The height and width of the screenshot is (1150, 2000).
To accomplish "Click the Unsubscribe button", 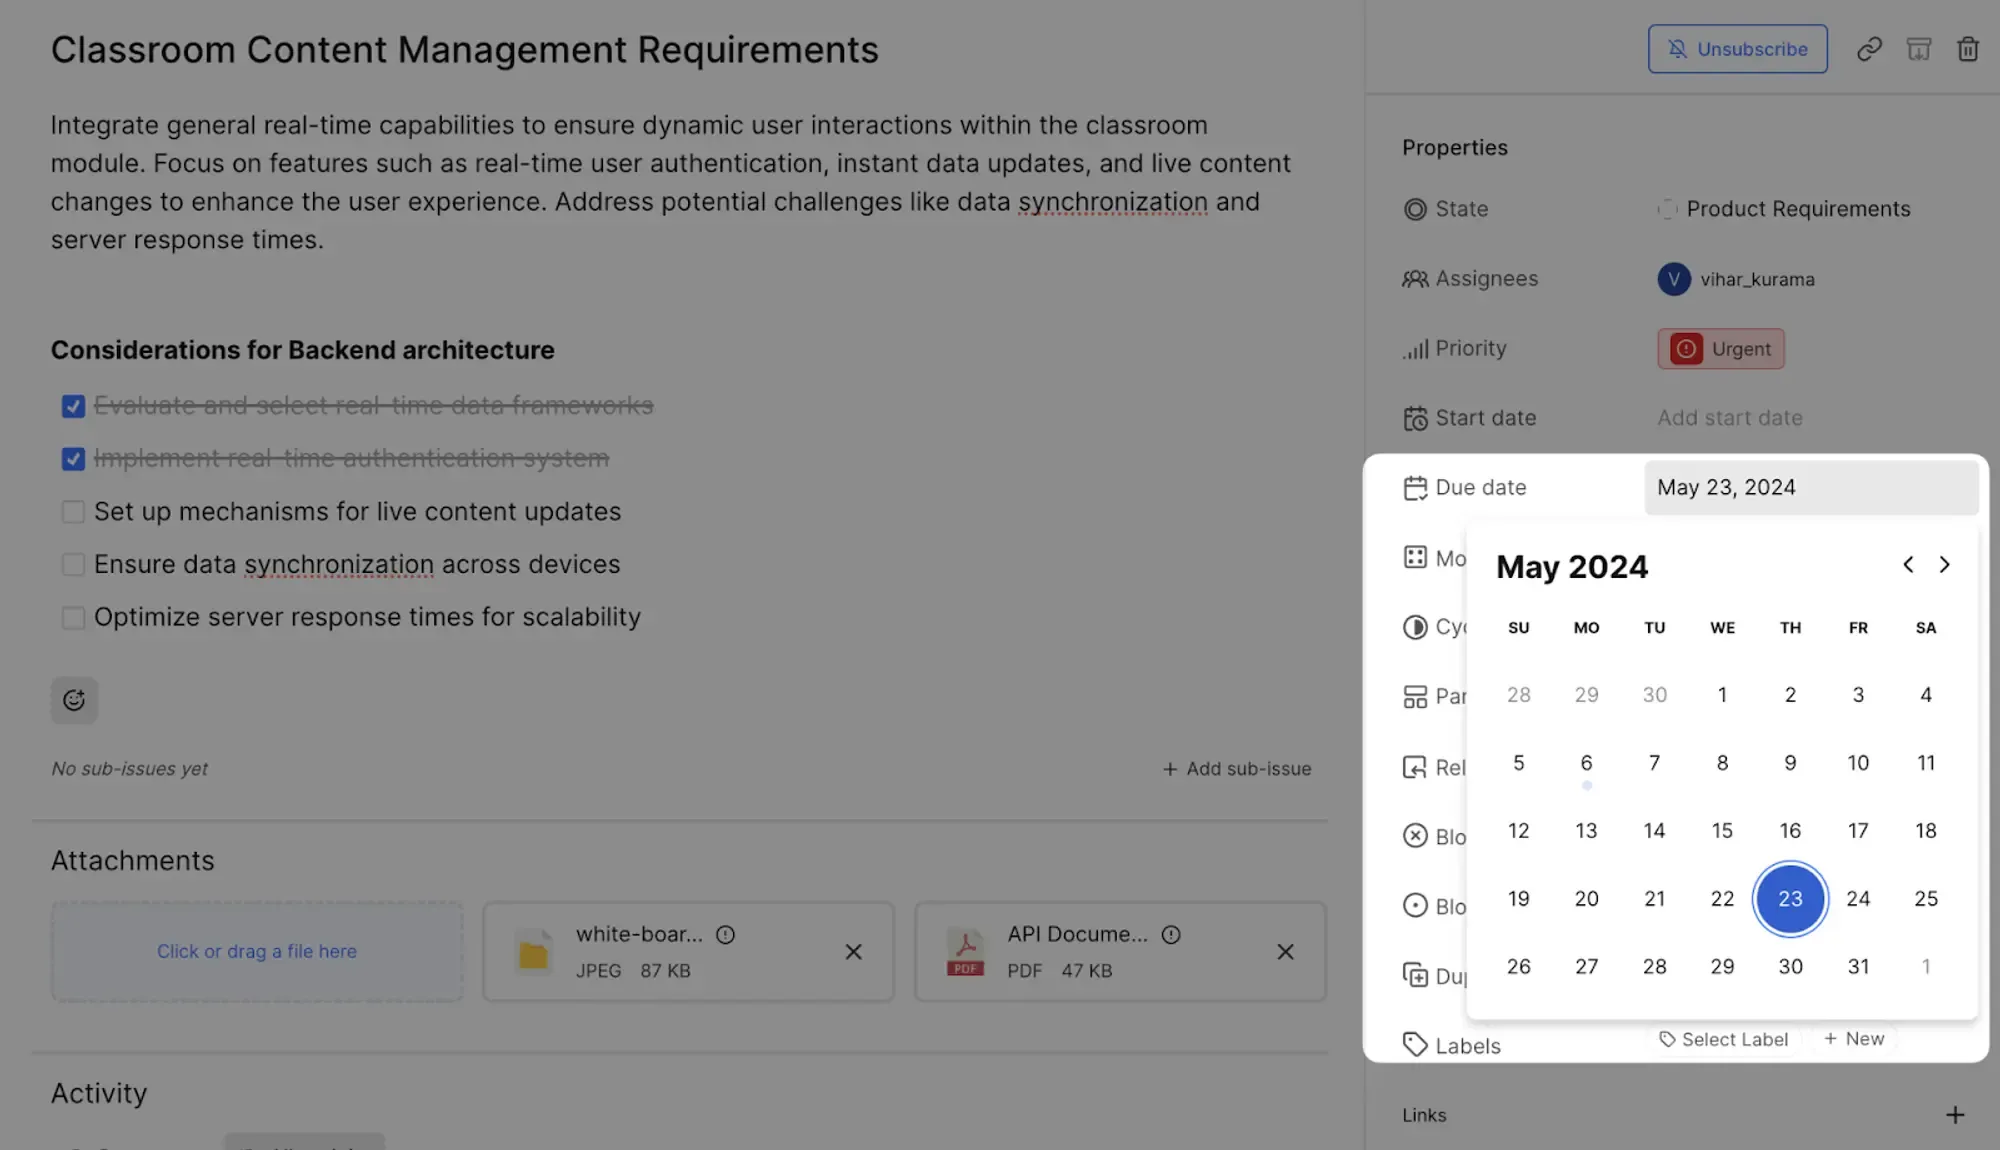I will point(1737,49).
